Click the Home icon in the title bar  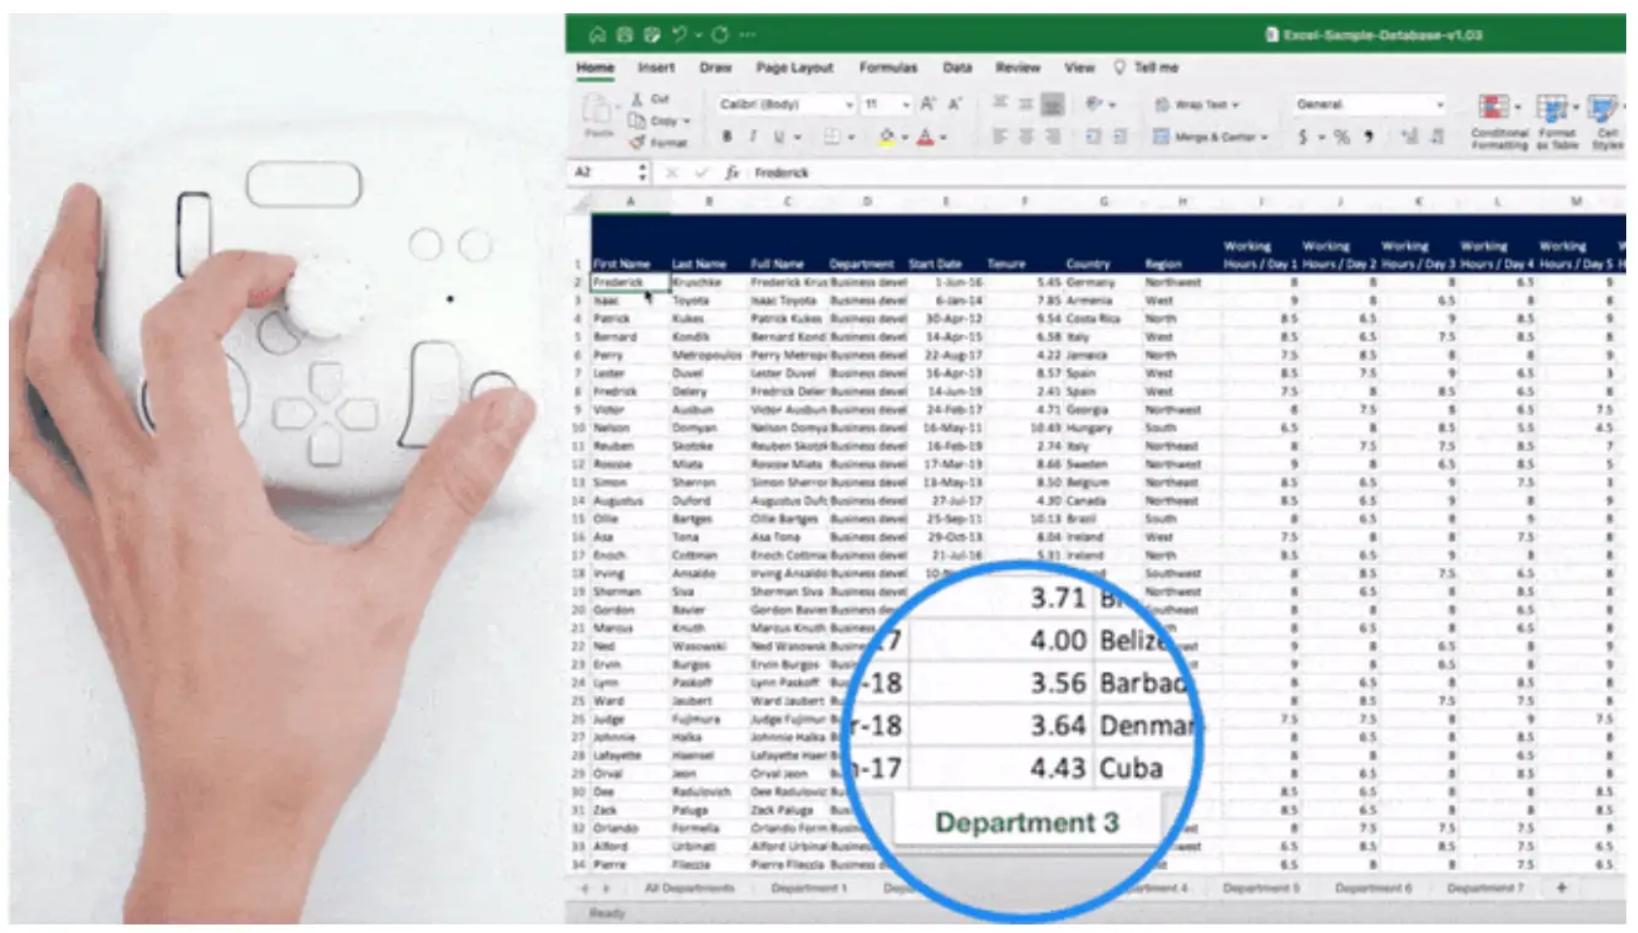coord(597,35)
